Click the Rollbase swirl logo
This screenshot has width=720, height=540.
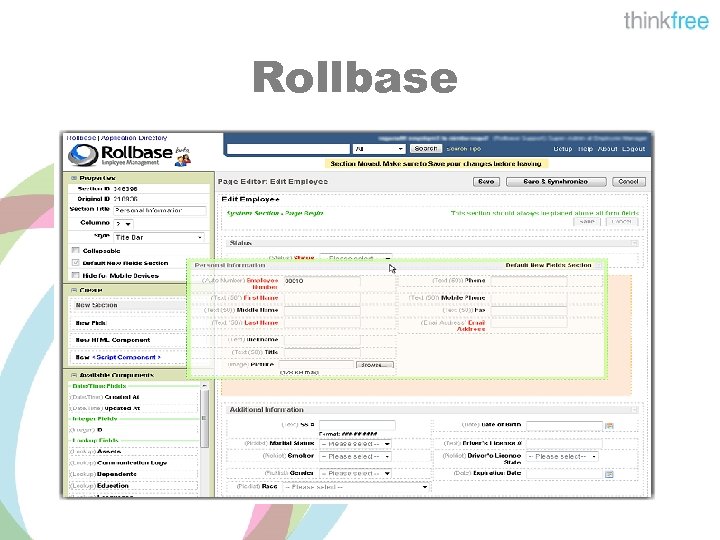pos(83,155)
